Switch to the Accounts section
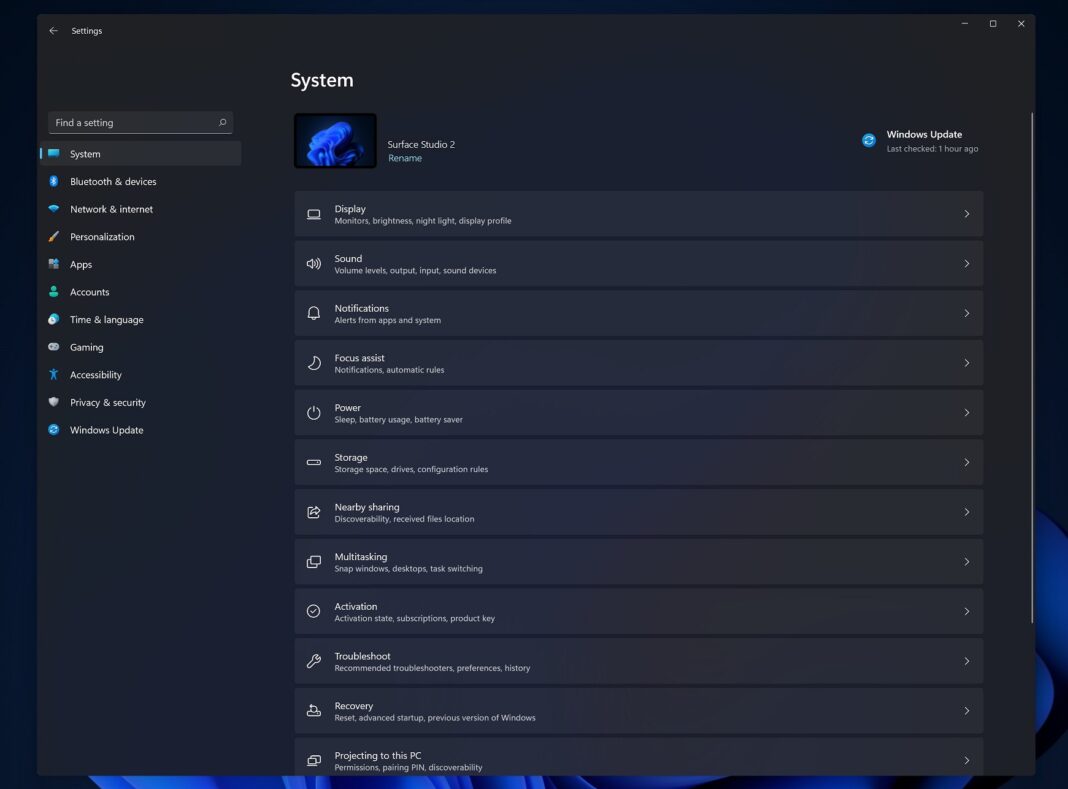 [90, 291]
